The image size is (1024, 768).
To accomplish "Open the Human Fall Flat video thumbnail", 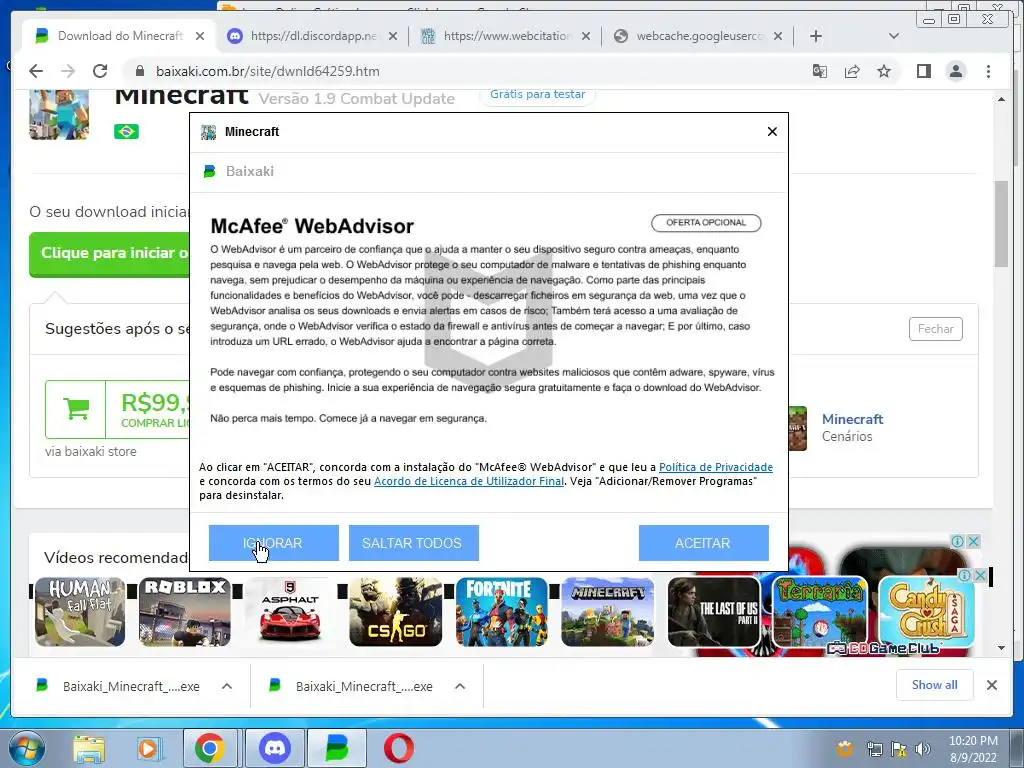I will click(80, 612).
